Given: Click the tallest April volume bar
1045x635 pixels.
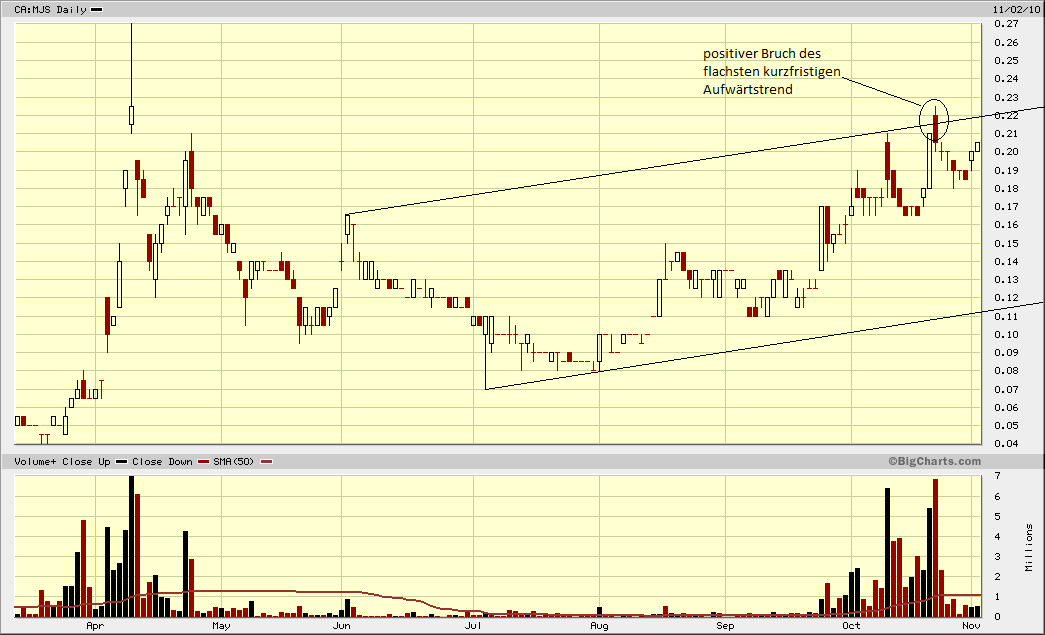Looking at the screenshot, I should pos(131,546).
